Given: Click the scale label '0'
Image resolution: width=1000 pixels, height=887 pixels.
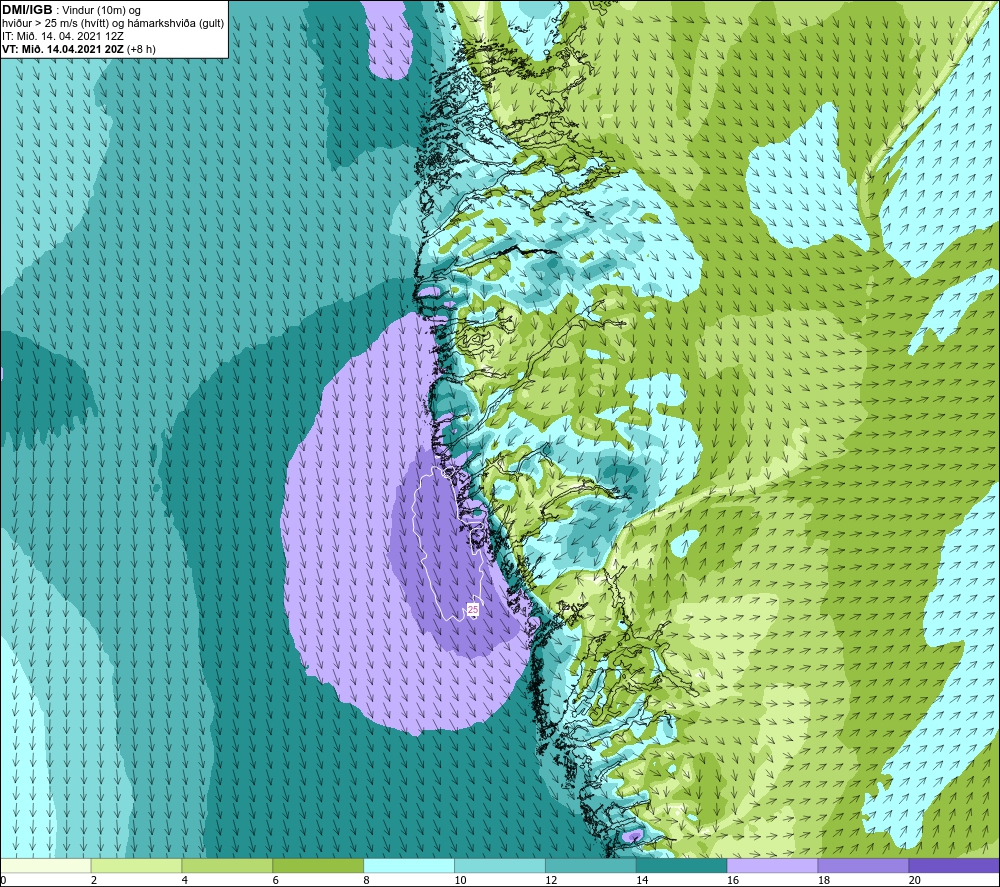Looking at the screenshot, I should [3, 881].
